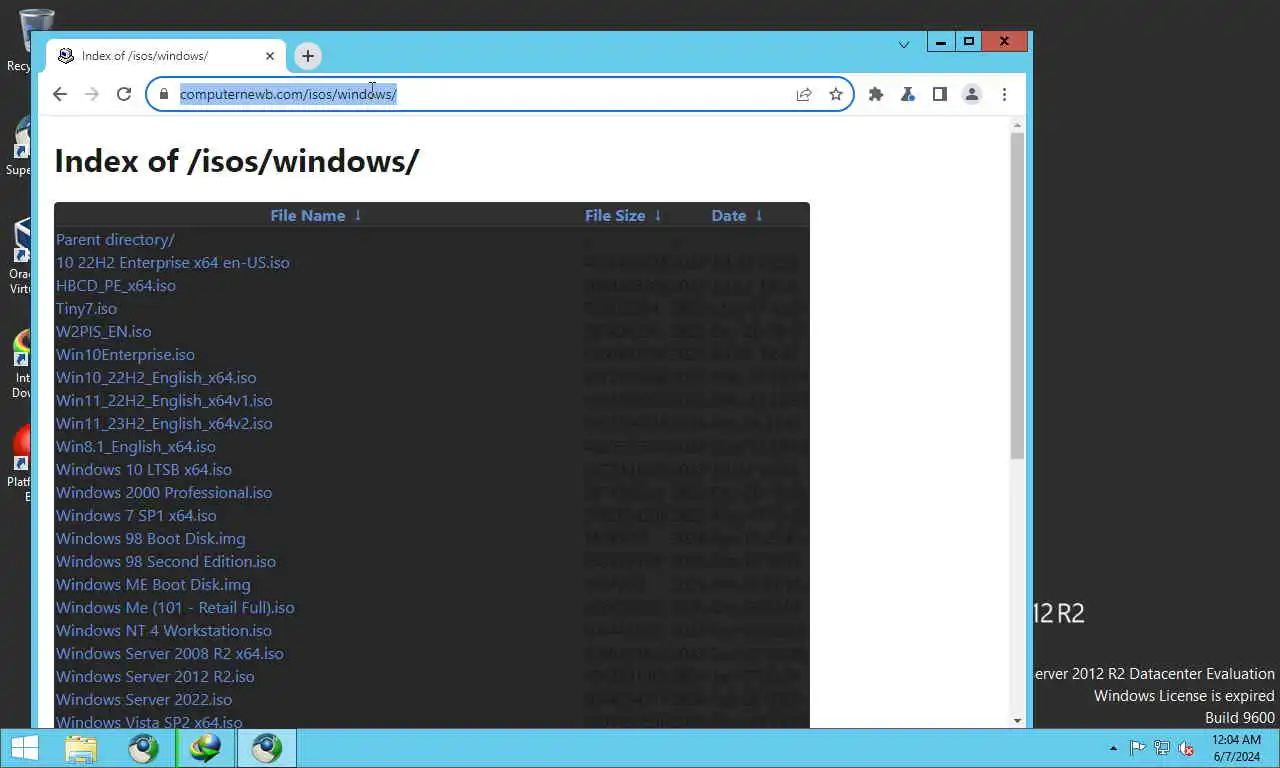Open the Win10Enterprise.iso link
This screenshot has width=1280, height=768.
[x=125, y=355]
